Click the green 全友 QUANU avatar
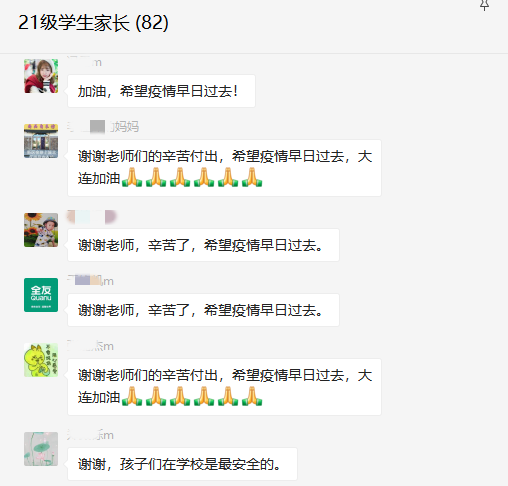Screen dimensions: 508x486 (41, 295)
